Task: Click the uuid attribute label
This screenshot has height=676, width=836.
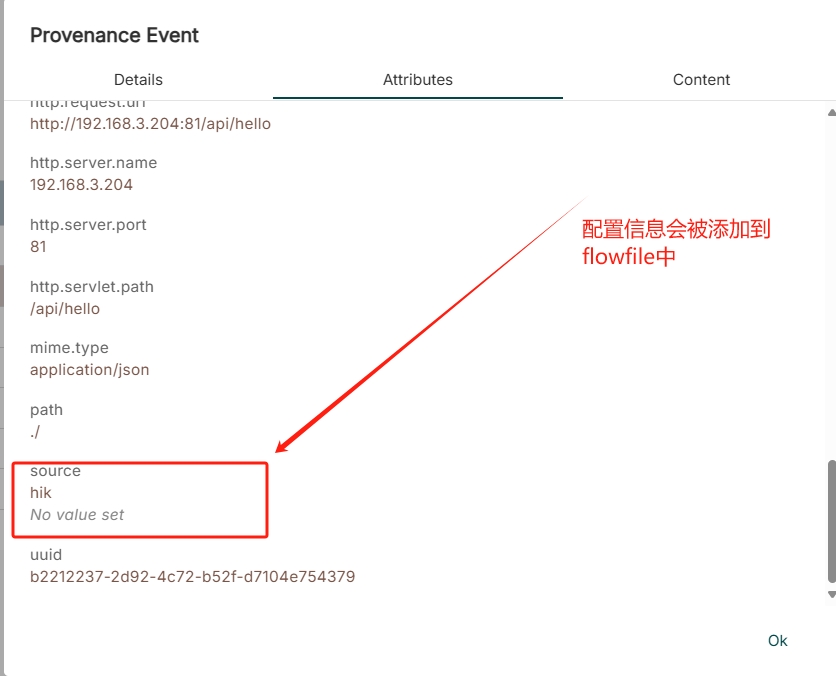Action: click(x=46, y=555)
